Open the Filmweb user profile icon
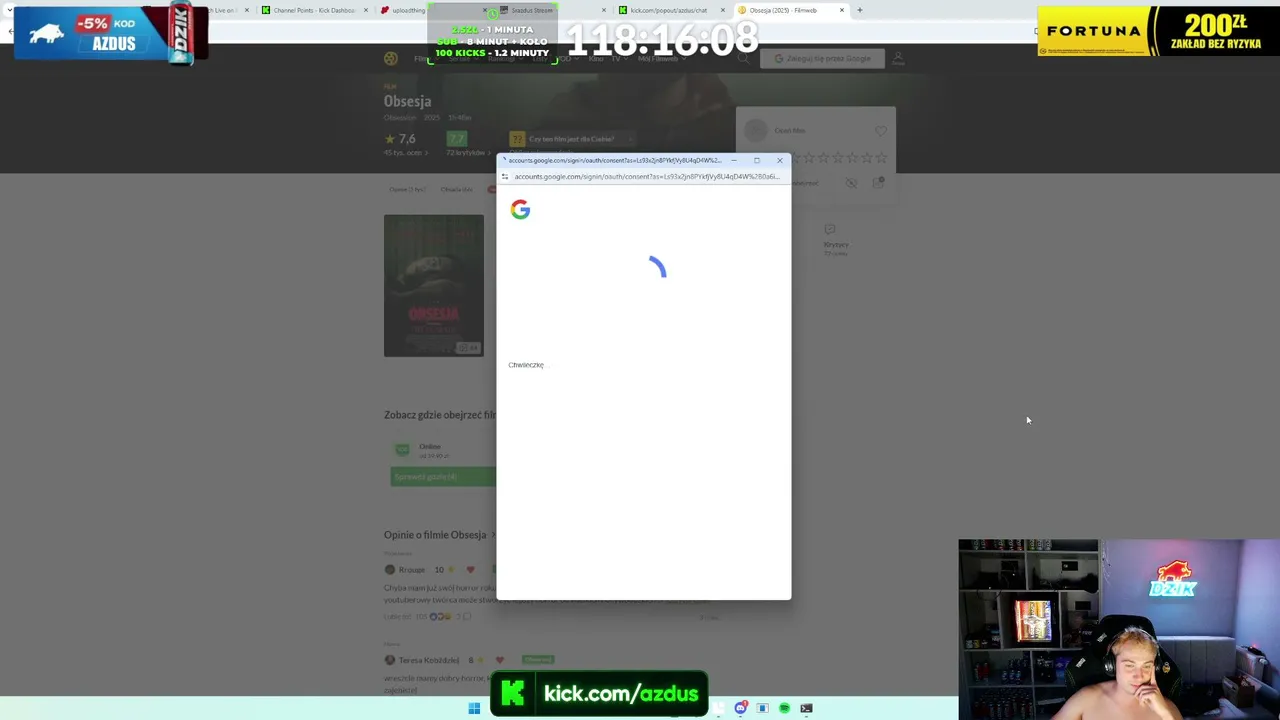Viewport: 1280px width, 720px height. [898, 59]
